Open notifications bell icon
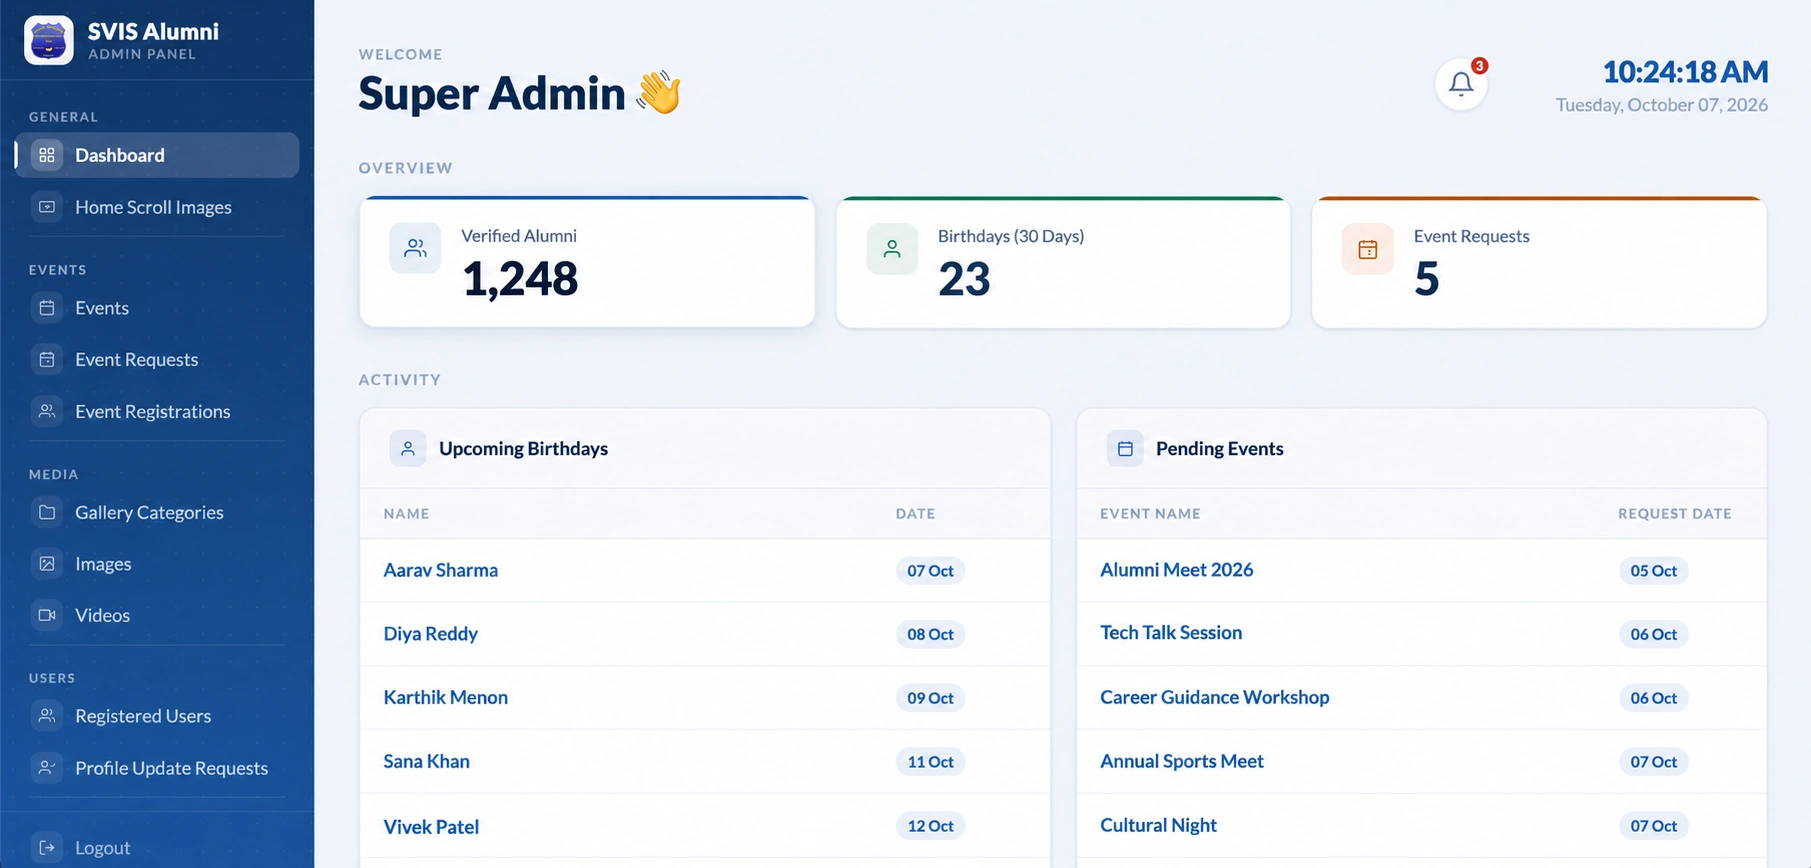The width and height of the screenshot is (1811, 868). [1460, 84]
